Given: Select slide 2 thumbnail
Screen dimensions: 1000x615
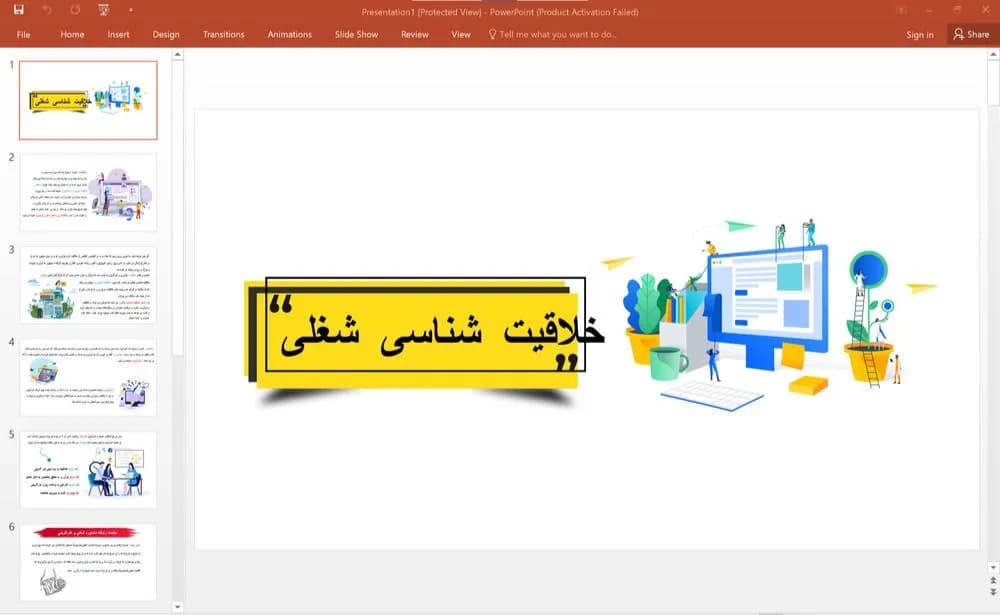Looking at the screenshot, I should 88,193.
